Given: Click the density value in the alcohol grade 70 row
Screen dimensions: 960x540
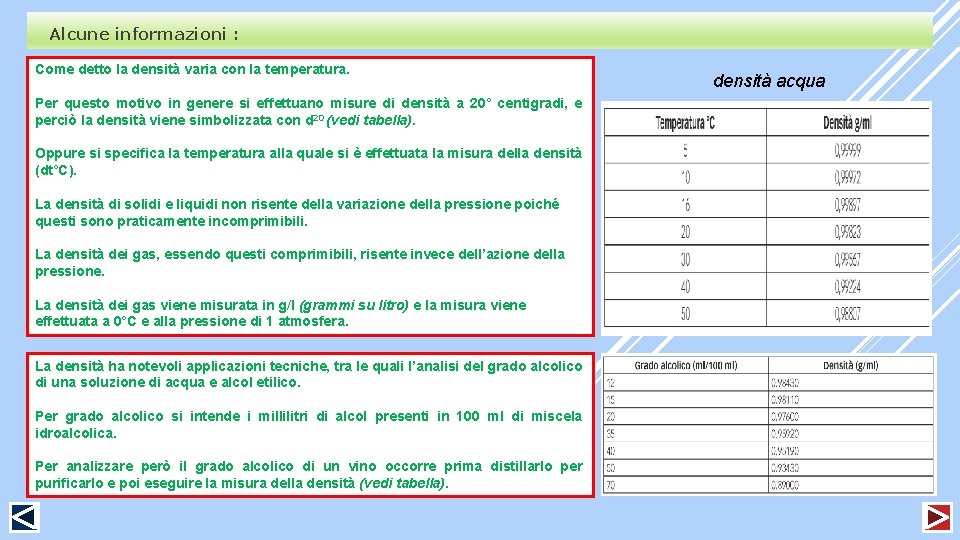Looking at the screenshot, I should coord(785,485).
